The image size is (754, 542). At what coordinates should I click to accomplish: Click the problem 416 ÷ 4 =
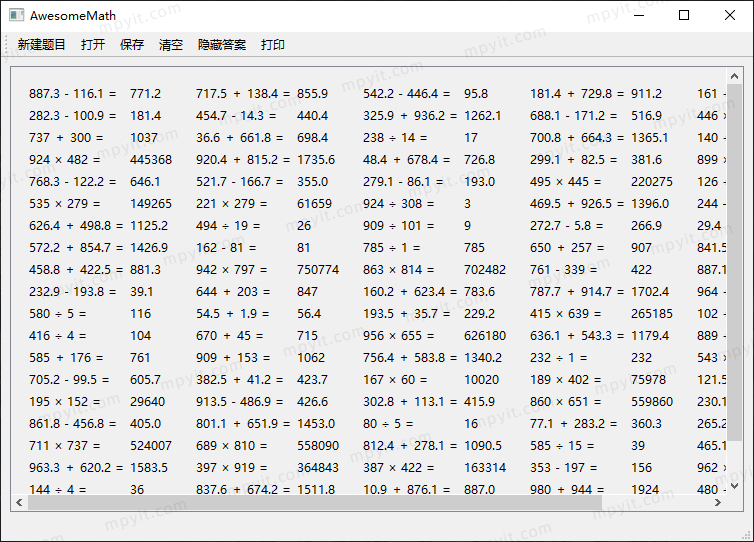58,336
